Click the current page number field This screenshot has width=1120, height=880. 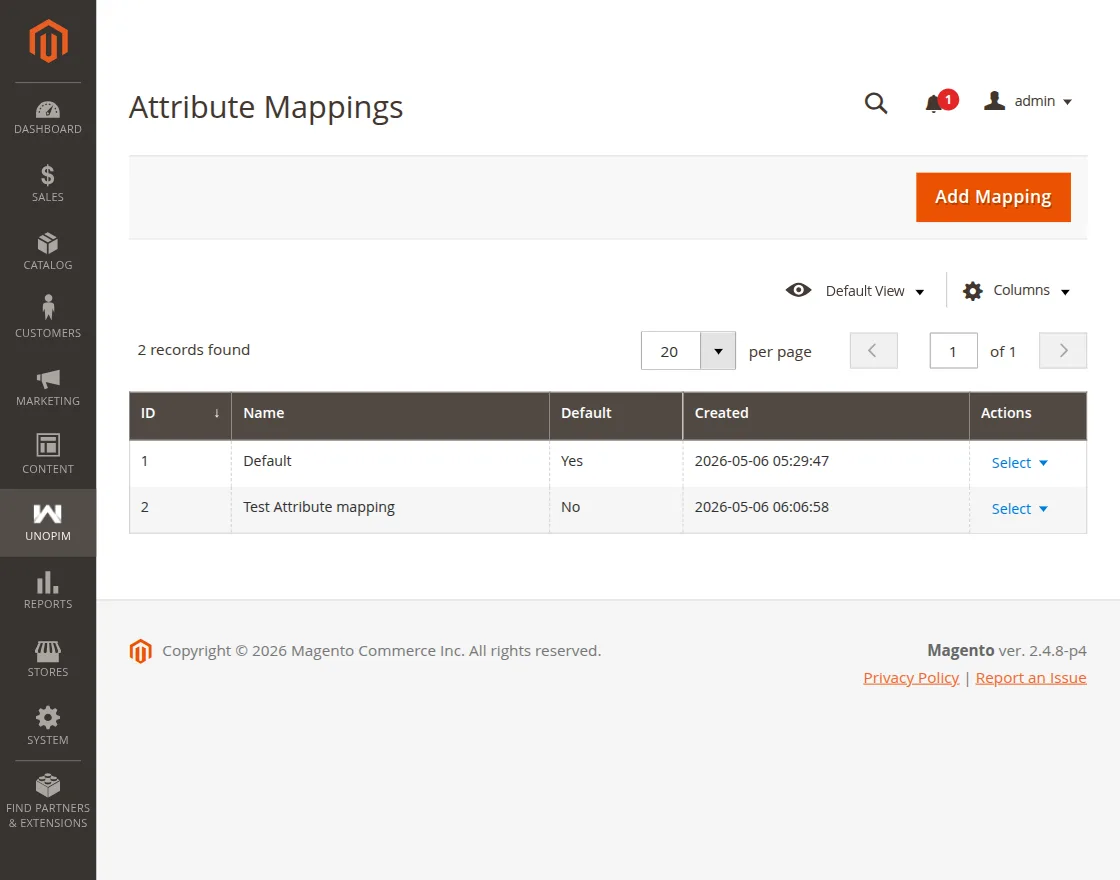click(954, 351)
